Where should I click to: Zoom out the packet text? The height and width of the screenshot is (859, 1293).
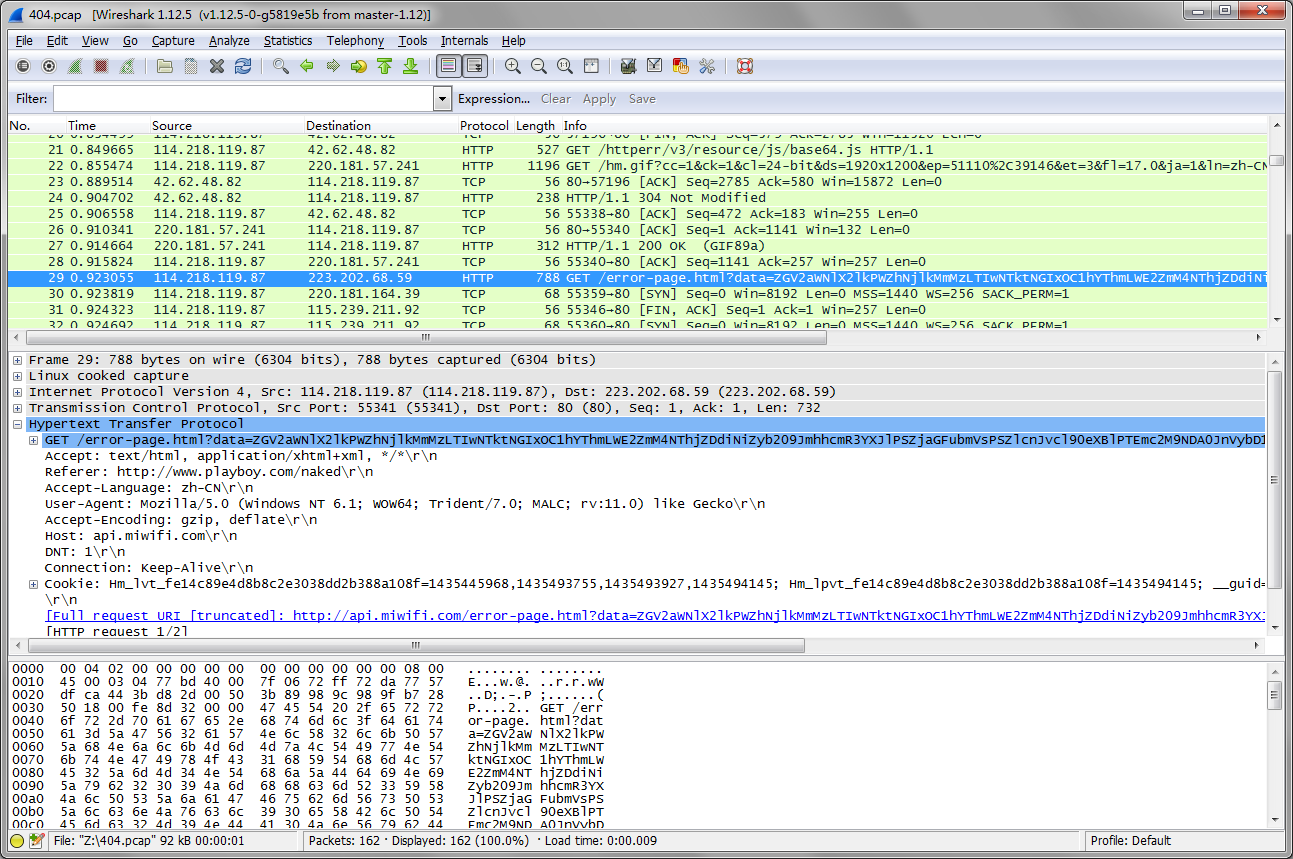pyautogui.click(x=539, y=66)
